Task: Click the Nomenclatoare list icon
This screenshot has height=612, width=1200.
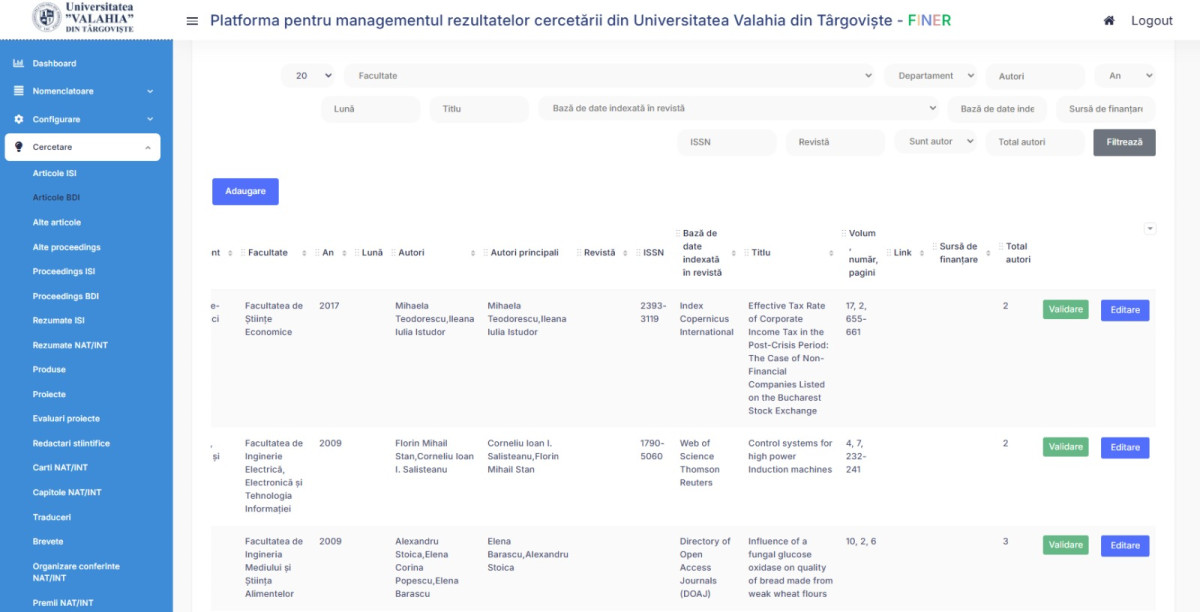Action: 18,91
